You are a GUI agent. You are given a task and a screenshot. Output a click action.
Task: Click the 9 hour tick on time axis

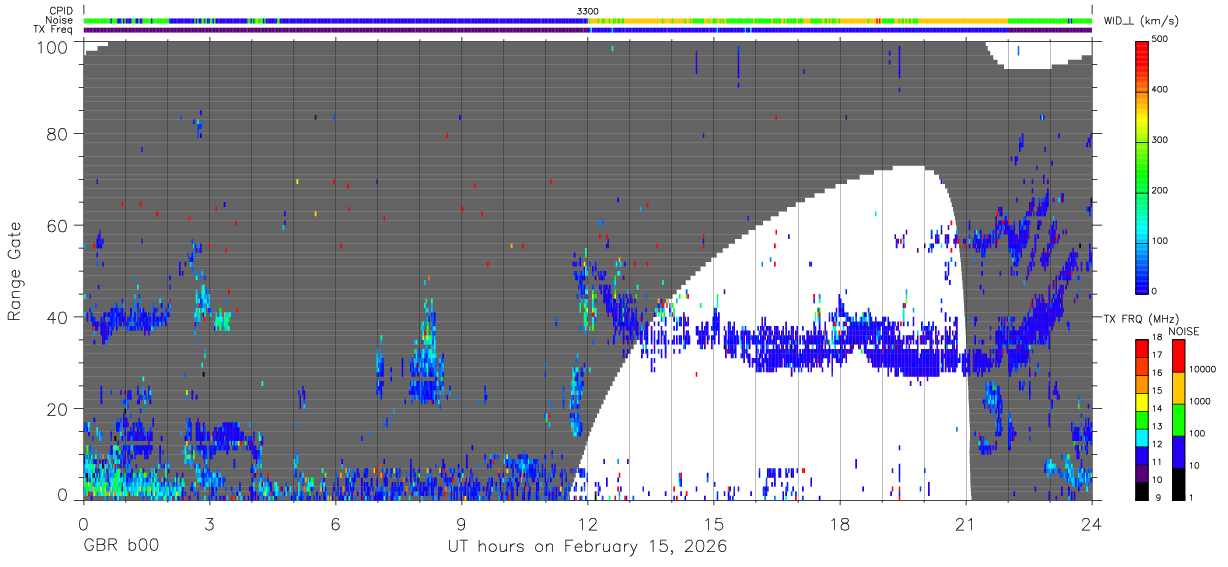(462, 524)
